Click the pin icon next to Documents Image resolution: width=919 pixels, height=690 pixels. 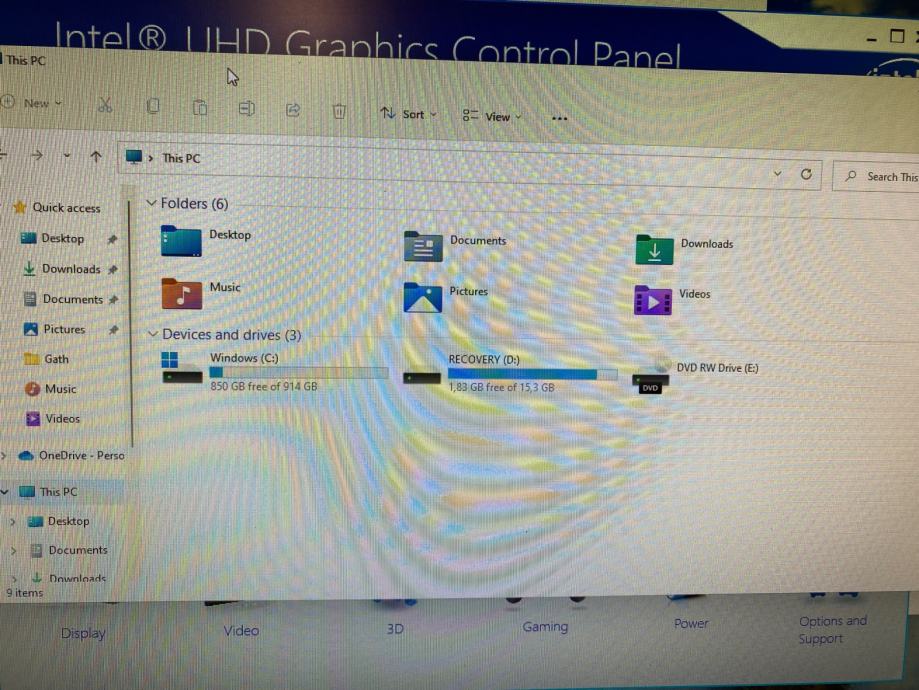[x=114, y=300]
